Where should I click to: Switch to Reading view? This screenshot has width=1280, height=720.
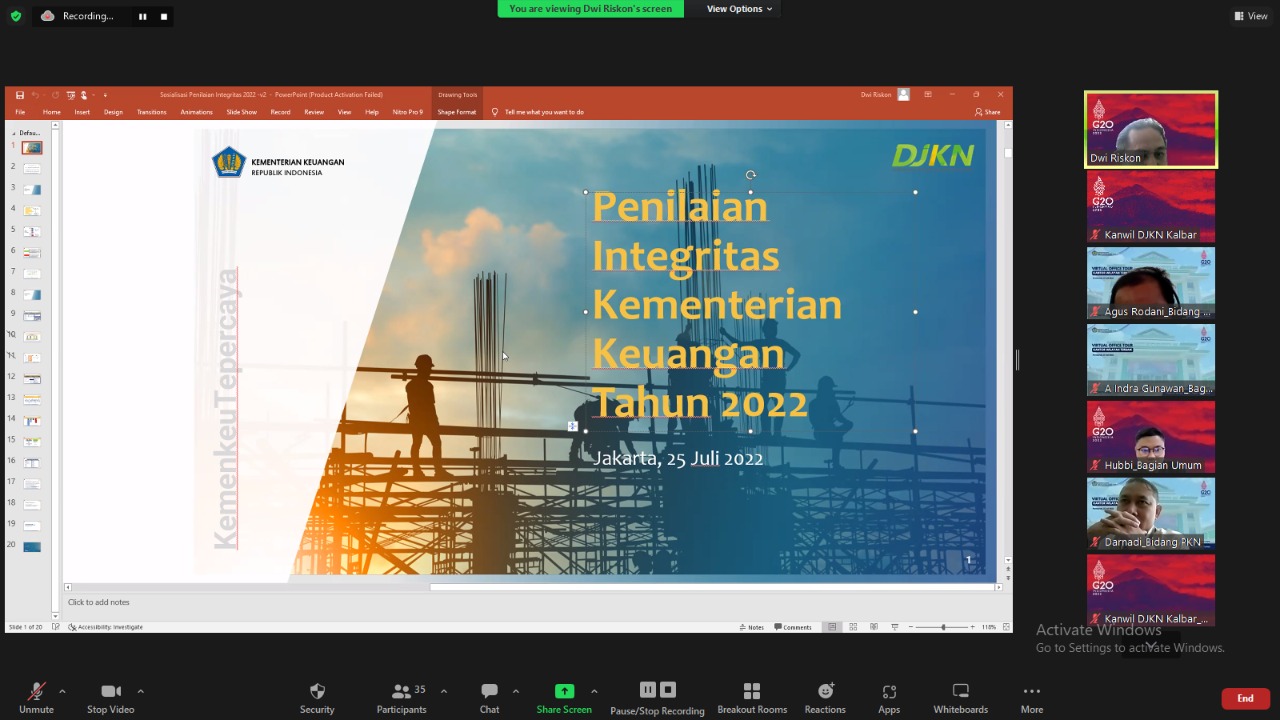pos(874,627)
